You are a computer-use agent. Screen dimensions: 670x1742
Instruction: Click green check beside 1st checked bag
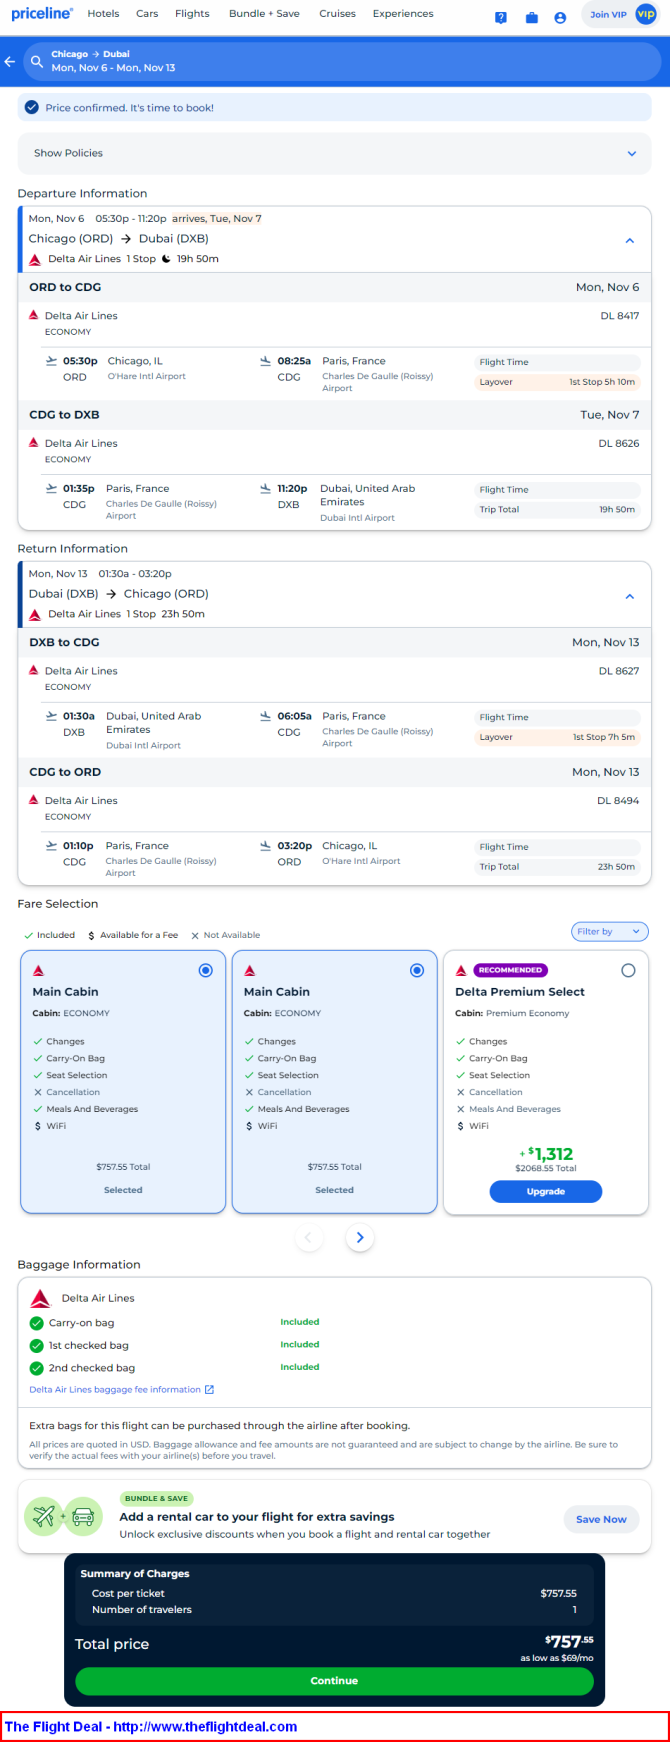click(x=37, y=1345)
